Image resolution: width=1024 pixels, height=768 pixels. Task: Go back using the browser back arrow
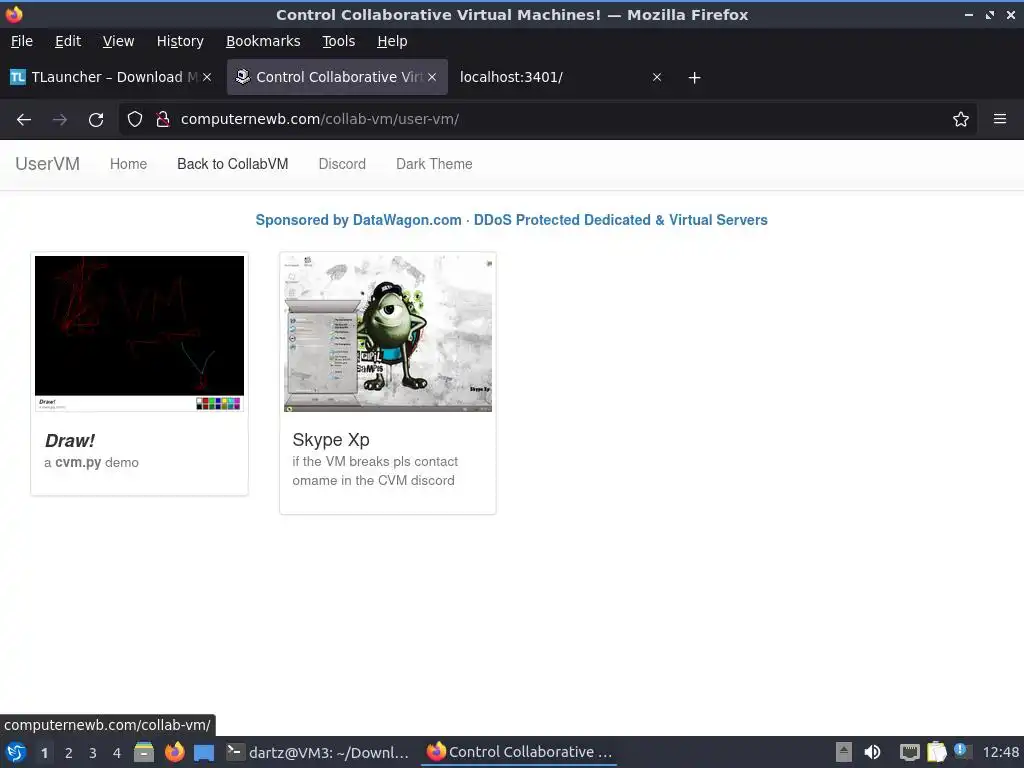[x=24, y=120]
